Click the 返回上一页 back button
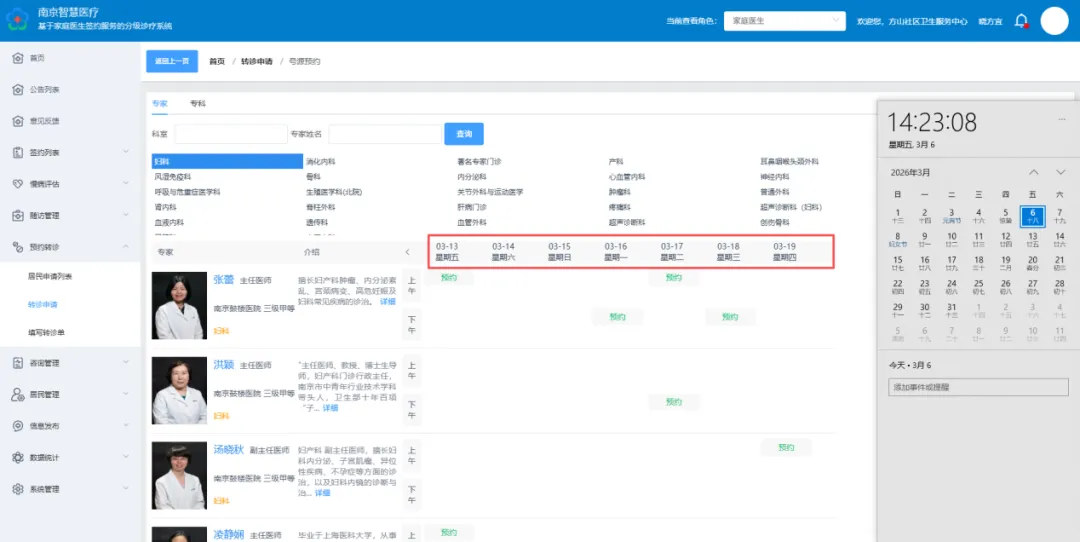Viewport: 1080px width, 542px height. [x=172, y=61]
